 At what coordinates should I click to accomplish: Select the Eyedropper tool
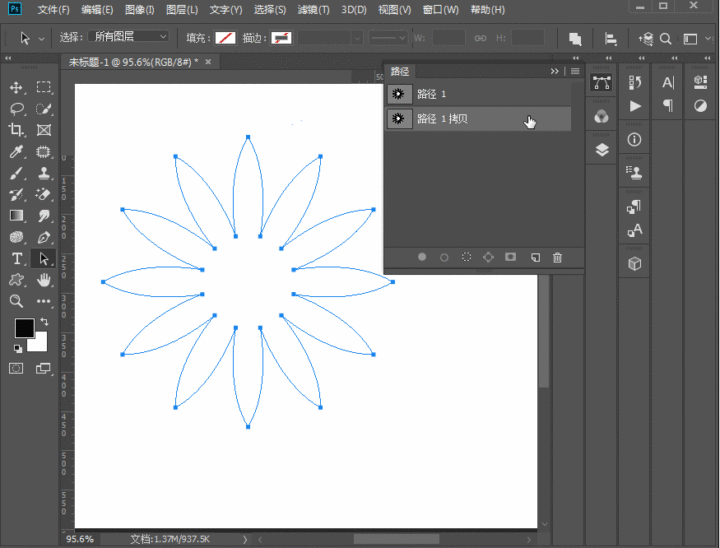tap(17, 152)
